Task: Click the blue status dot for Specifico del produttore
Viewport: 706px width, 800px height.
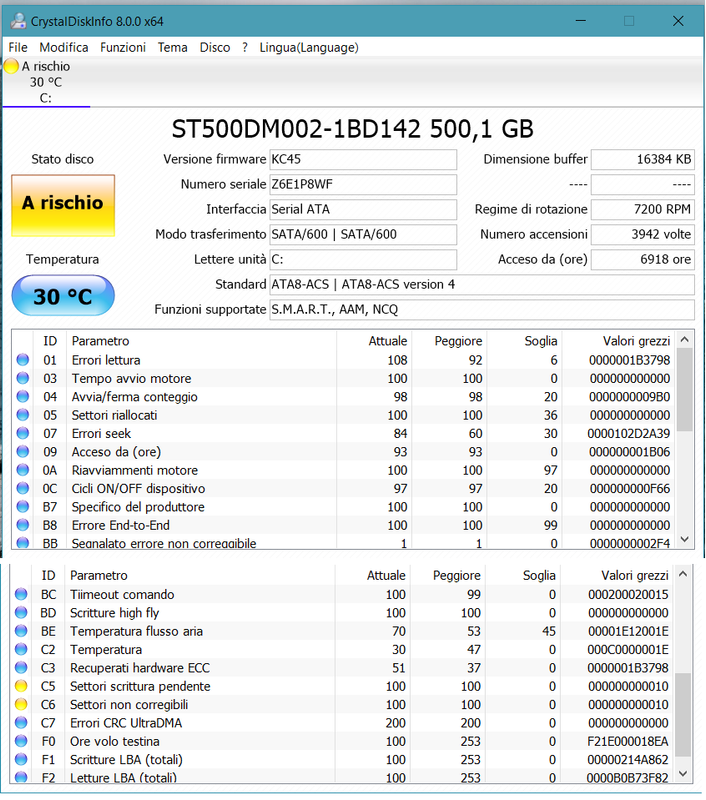Action: click(22, 507)
